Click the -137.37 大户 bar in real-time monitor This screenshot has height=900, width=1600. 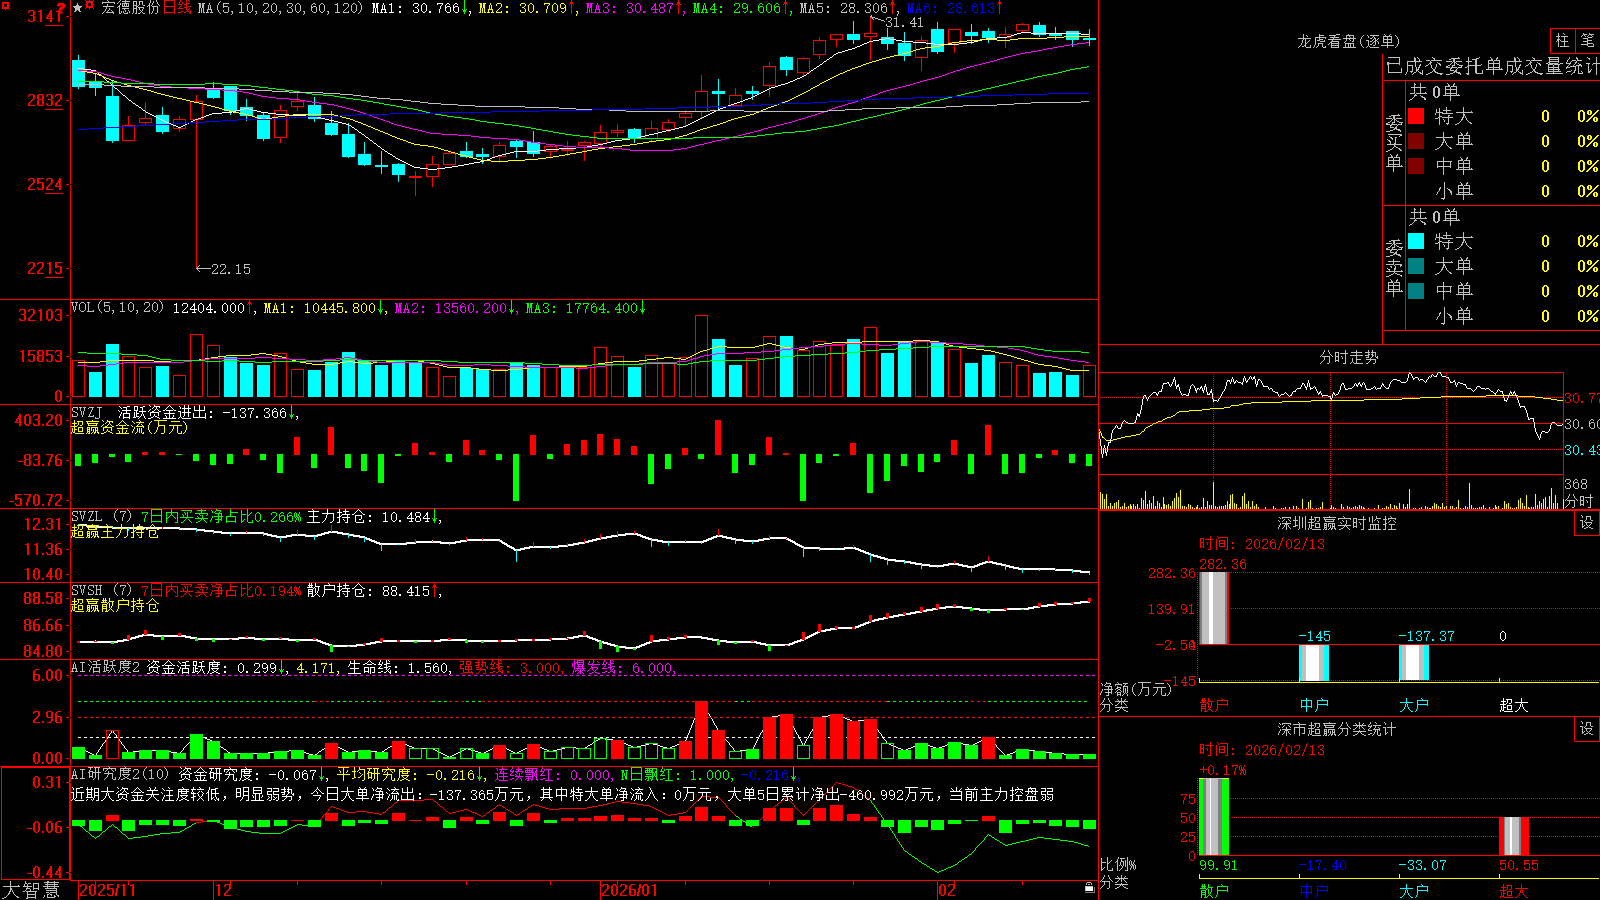pos(1414,663)
